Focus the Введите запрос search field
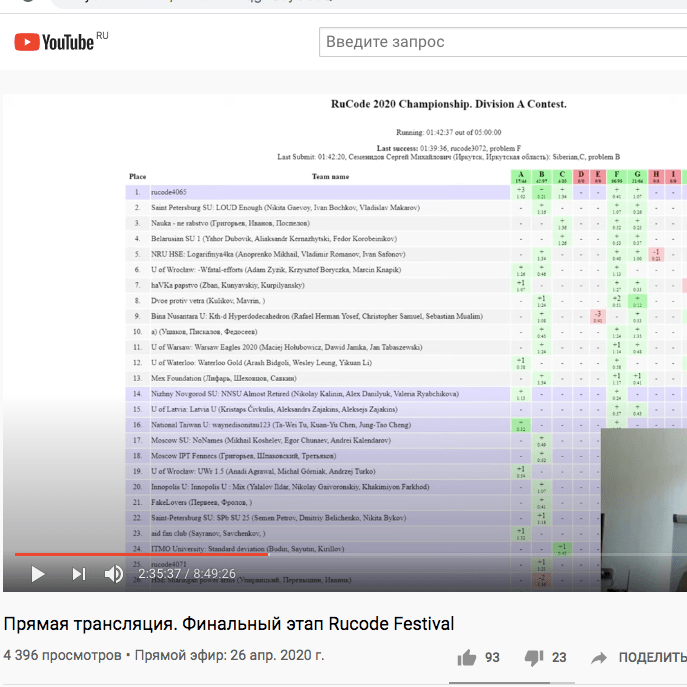 click(503, 42)
